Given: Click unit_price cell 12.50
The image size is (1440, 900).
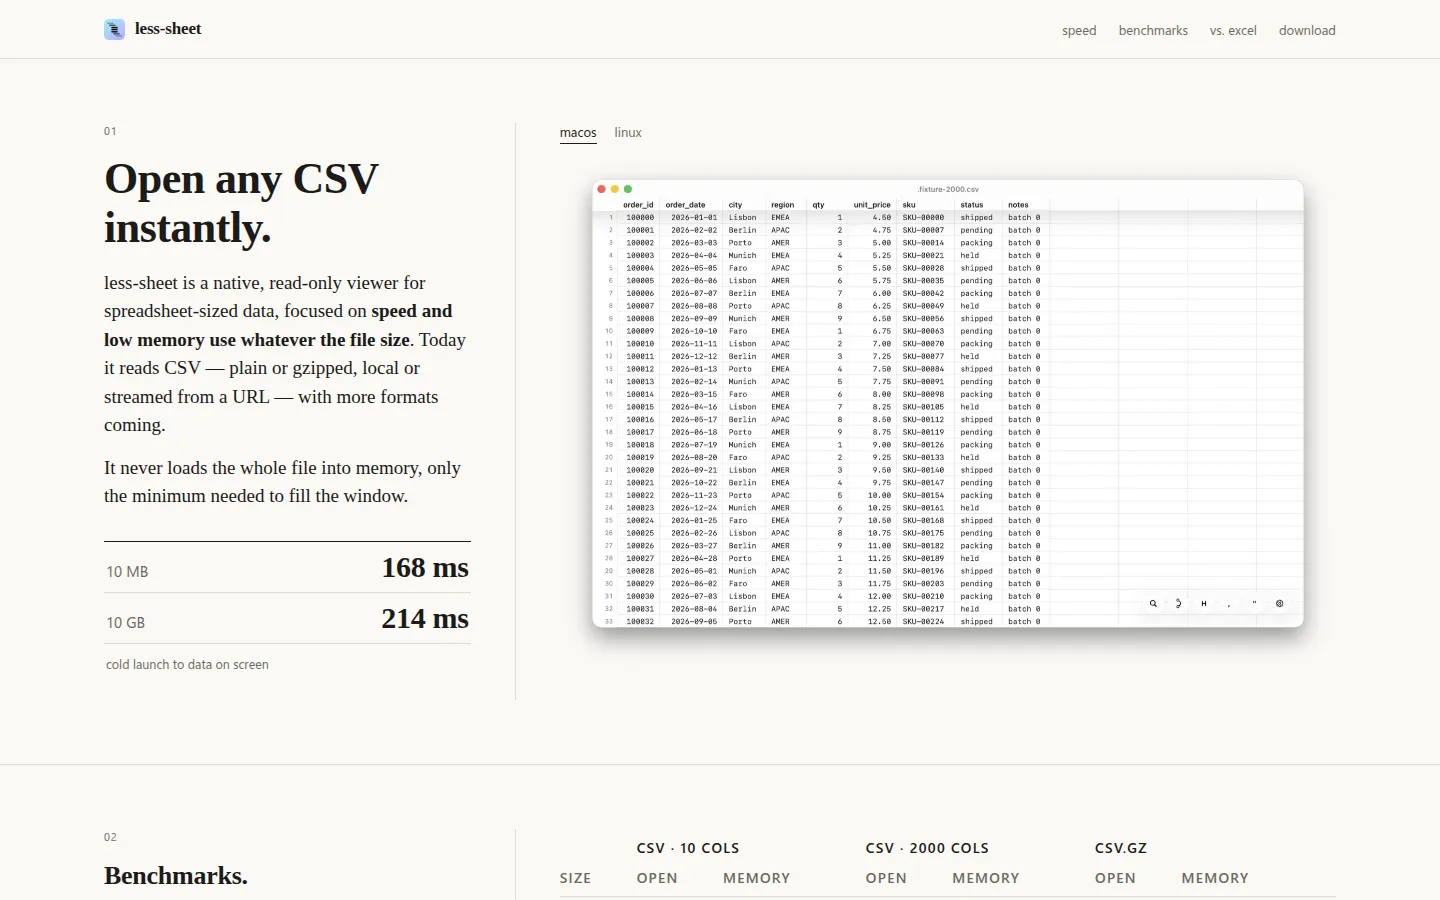Looking at the screenshot, I should 879,622.
